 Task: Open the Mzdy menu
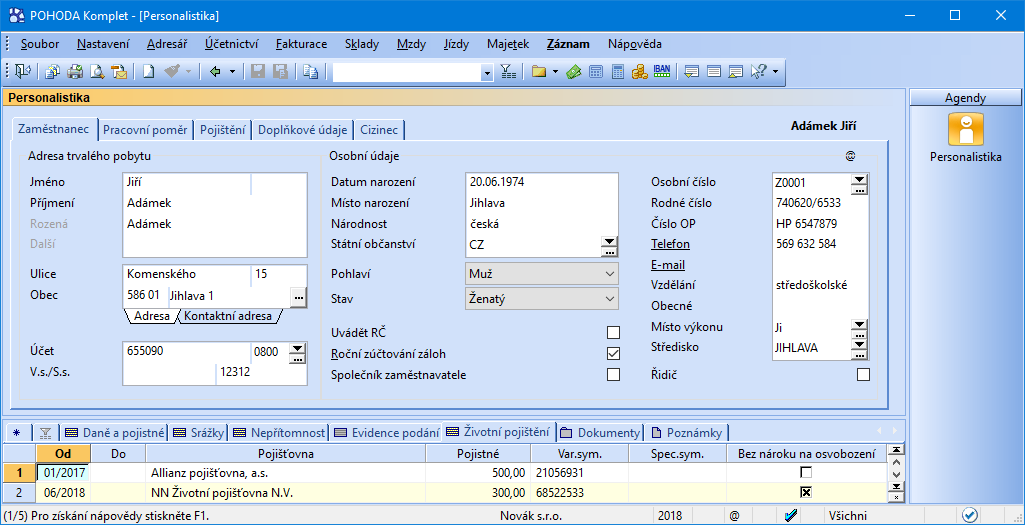pyautogui.click(x=411, y=44)
